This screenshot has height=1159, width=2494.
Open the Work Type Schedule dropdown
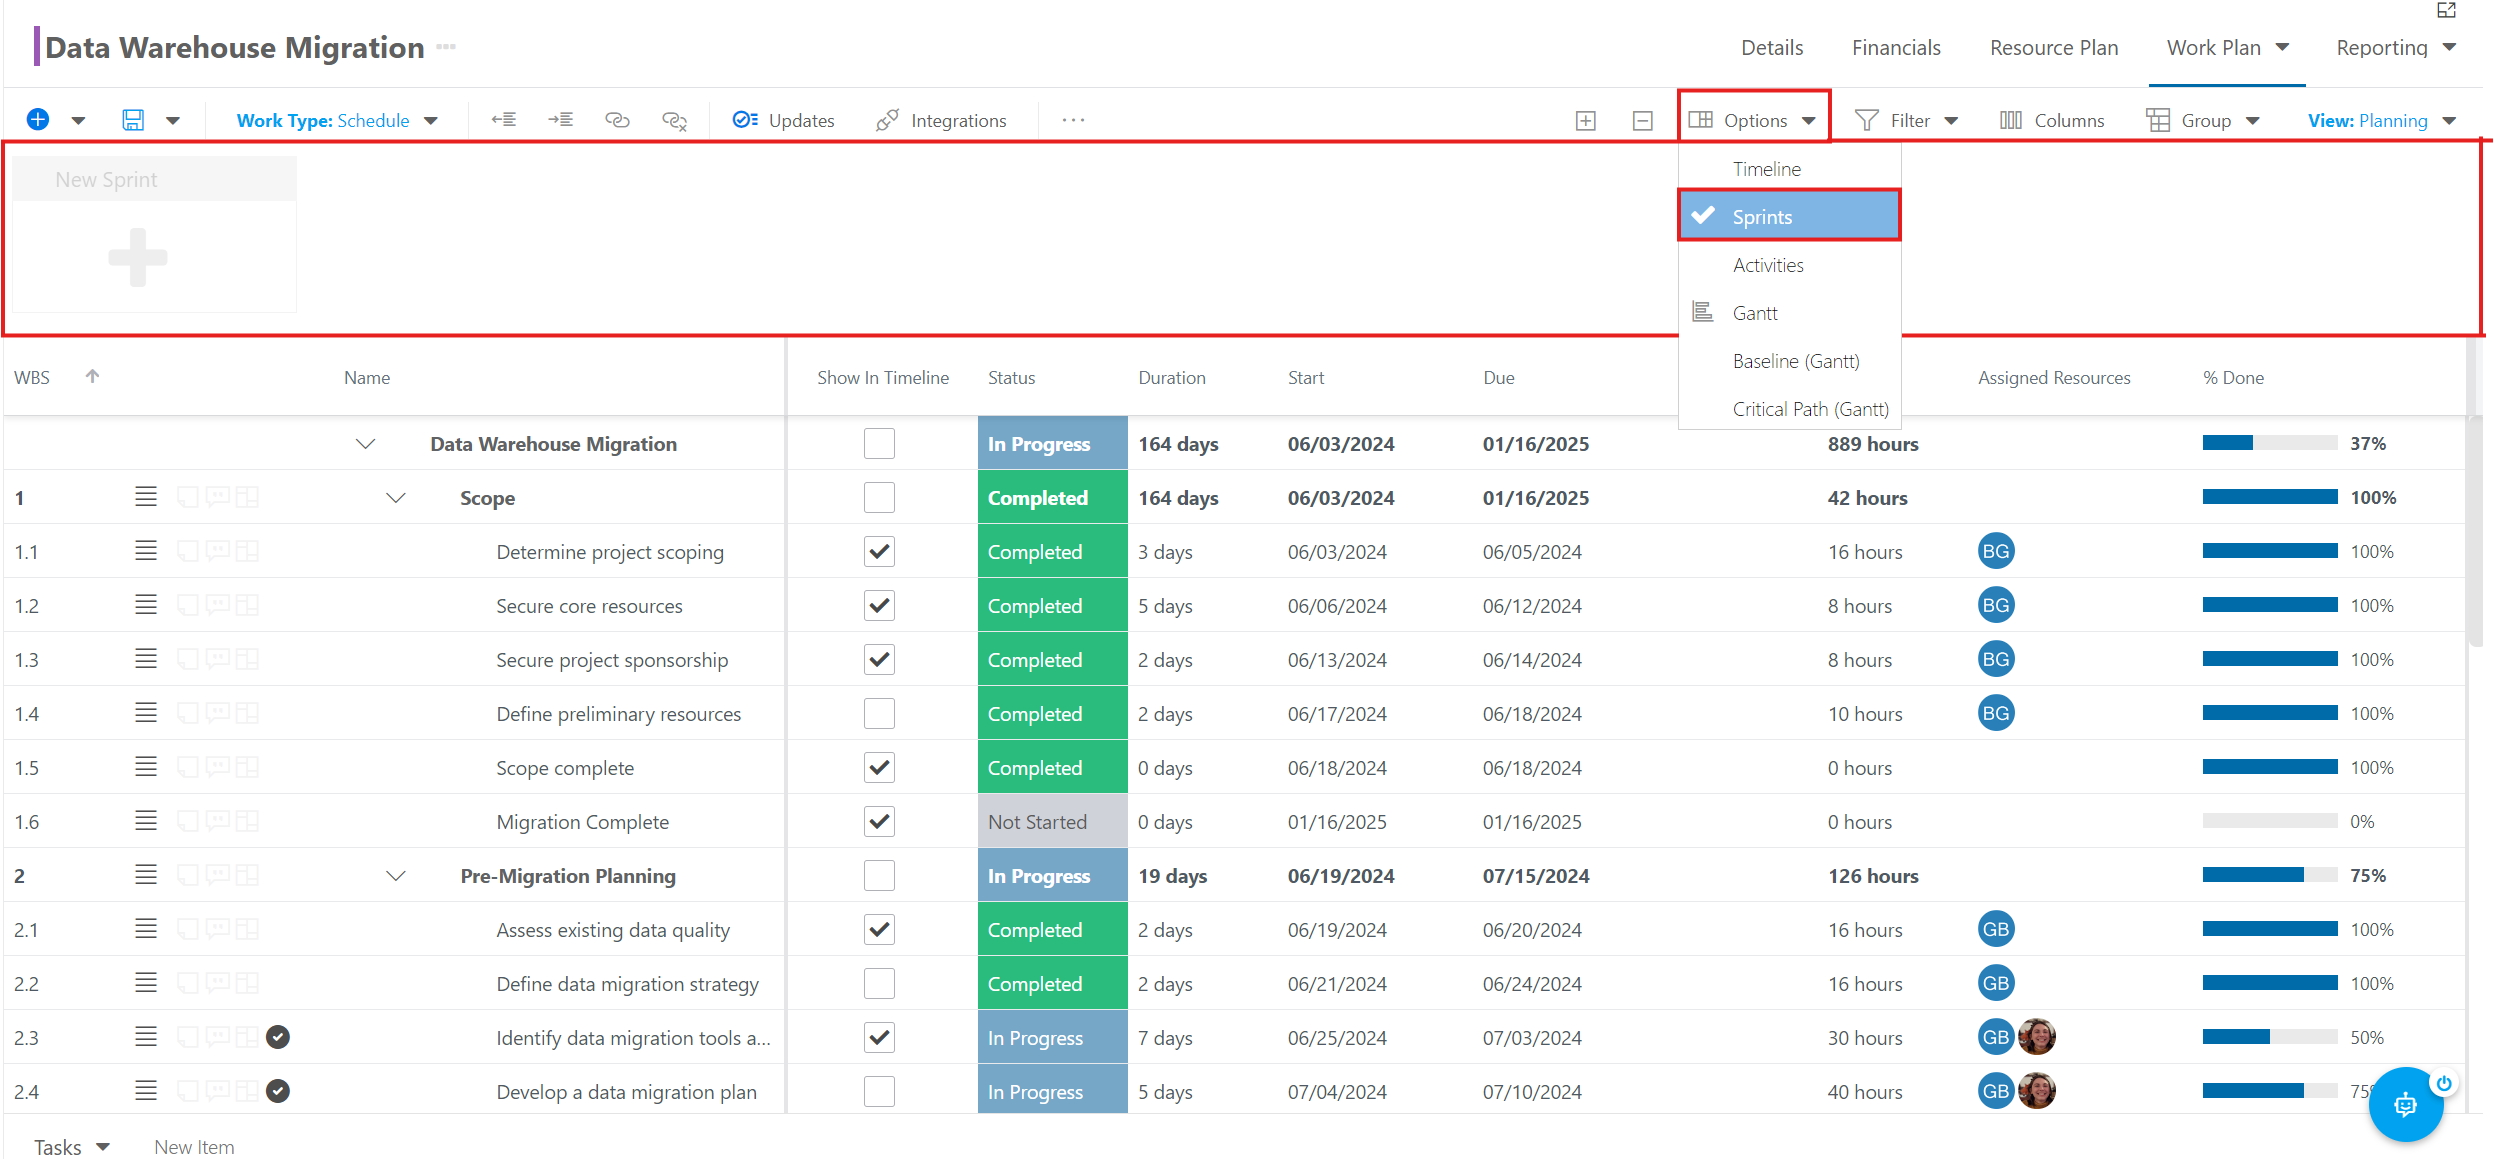[x=337, y=120]
